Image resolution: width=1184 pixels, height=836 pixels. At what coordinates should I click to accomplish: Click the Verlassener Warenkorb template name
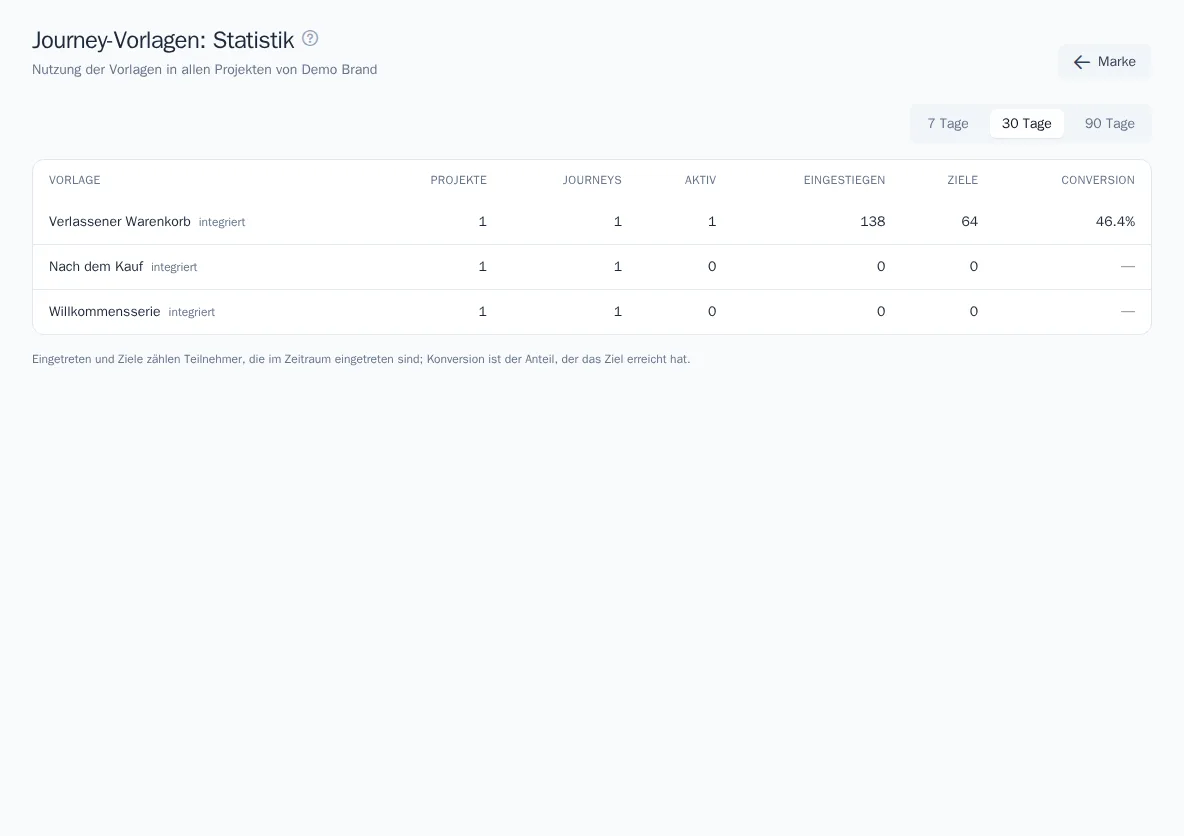click(119, 221)
